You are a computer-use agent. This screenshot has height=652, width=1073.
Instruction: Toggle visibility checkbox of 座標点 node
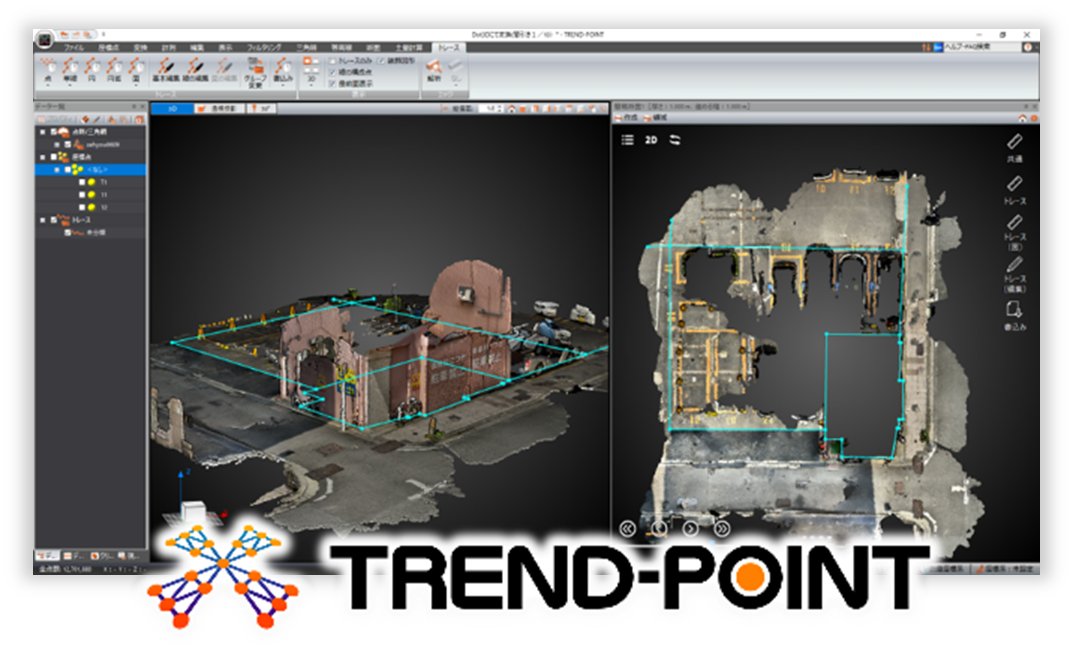pyautogui.click(x=53, y=157)
